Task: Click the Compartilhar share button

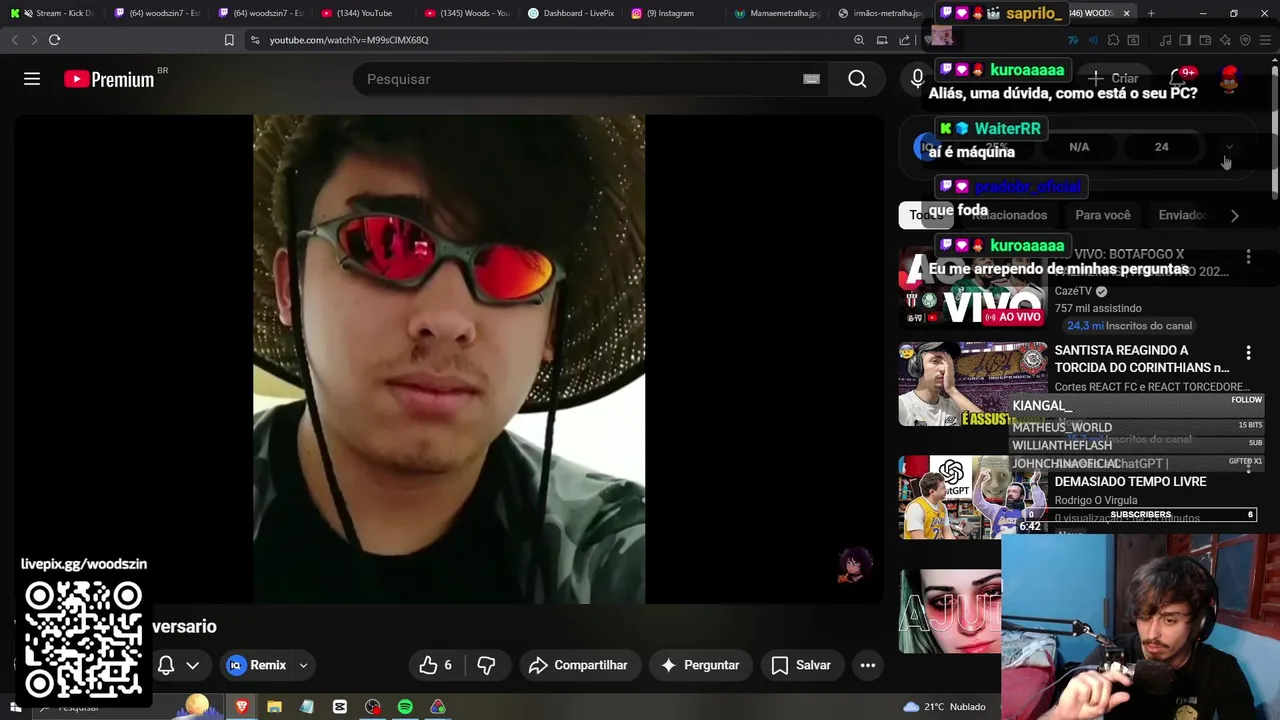Action: pos(578,665)
